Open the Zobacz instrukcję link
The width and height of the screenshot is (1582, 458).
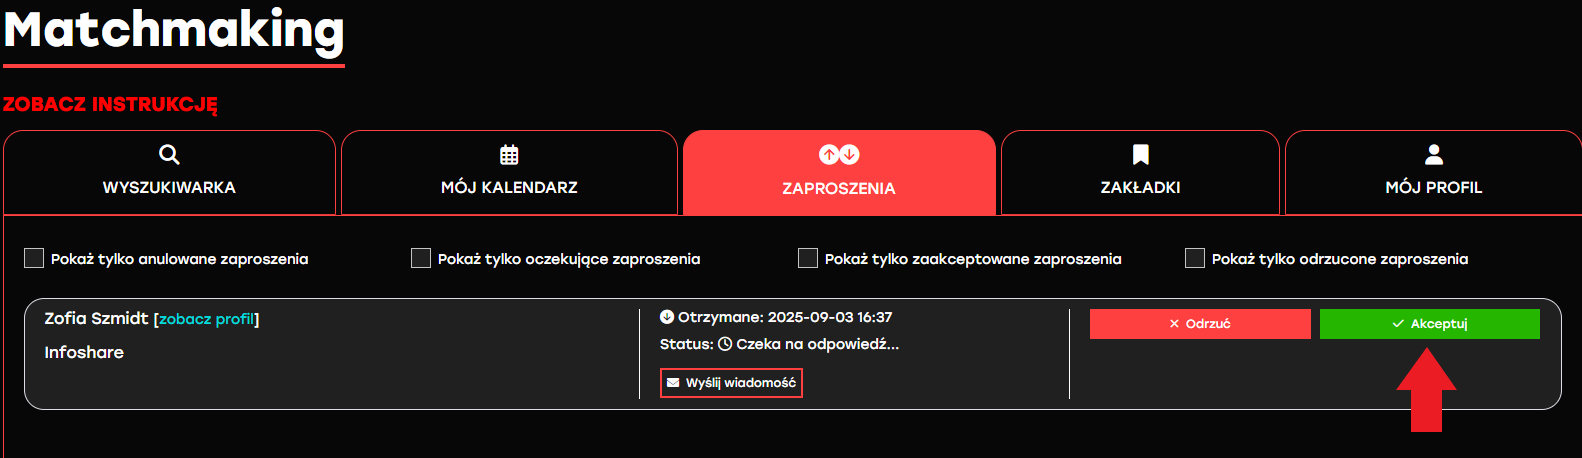(x=110, y=104)
